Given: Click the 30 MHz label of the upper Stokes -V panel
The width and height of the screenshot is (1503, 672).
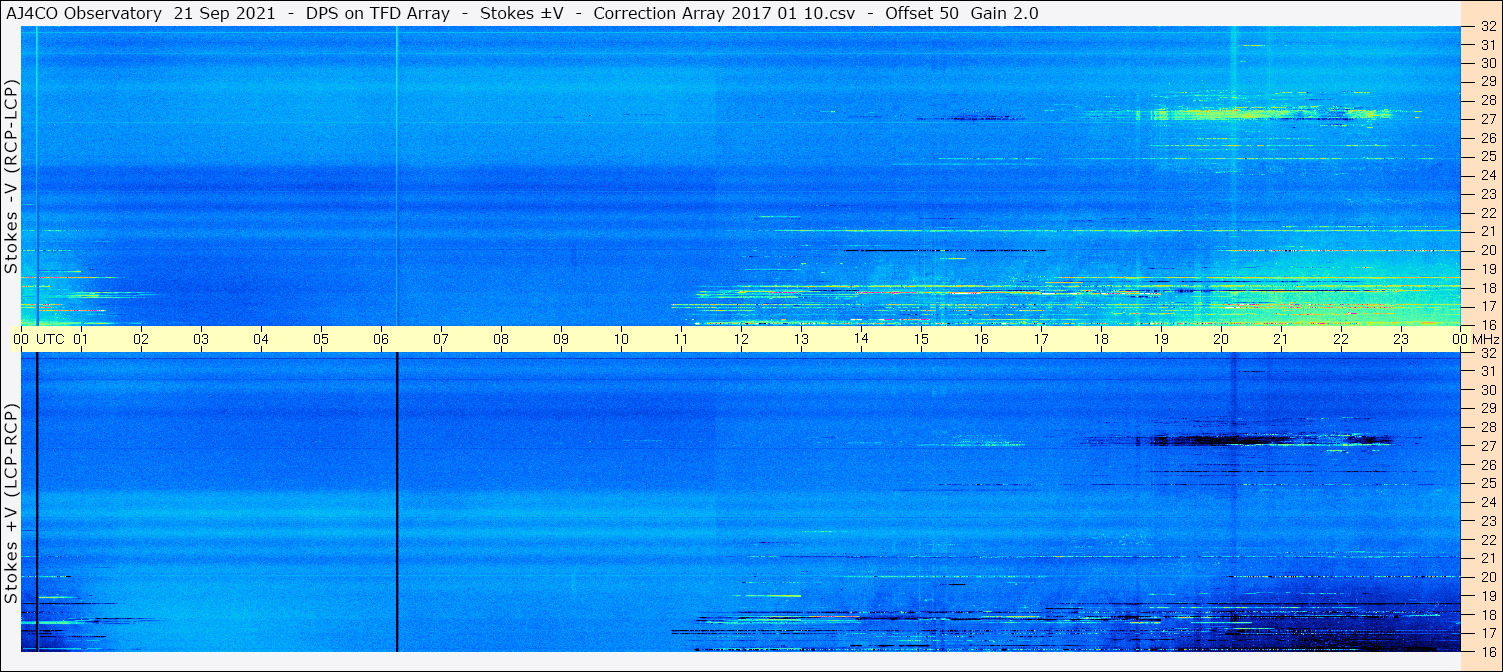Looking at the screenshot, I should point(1488,63).
